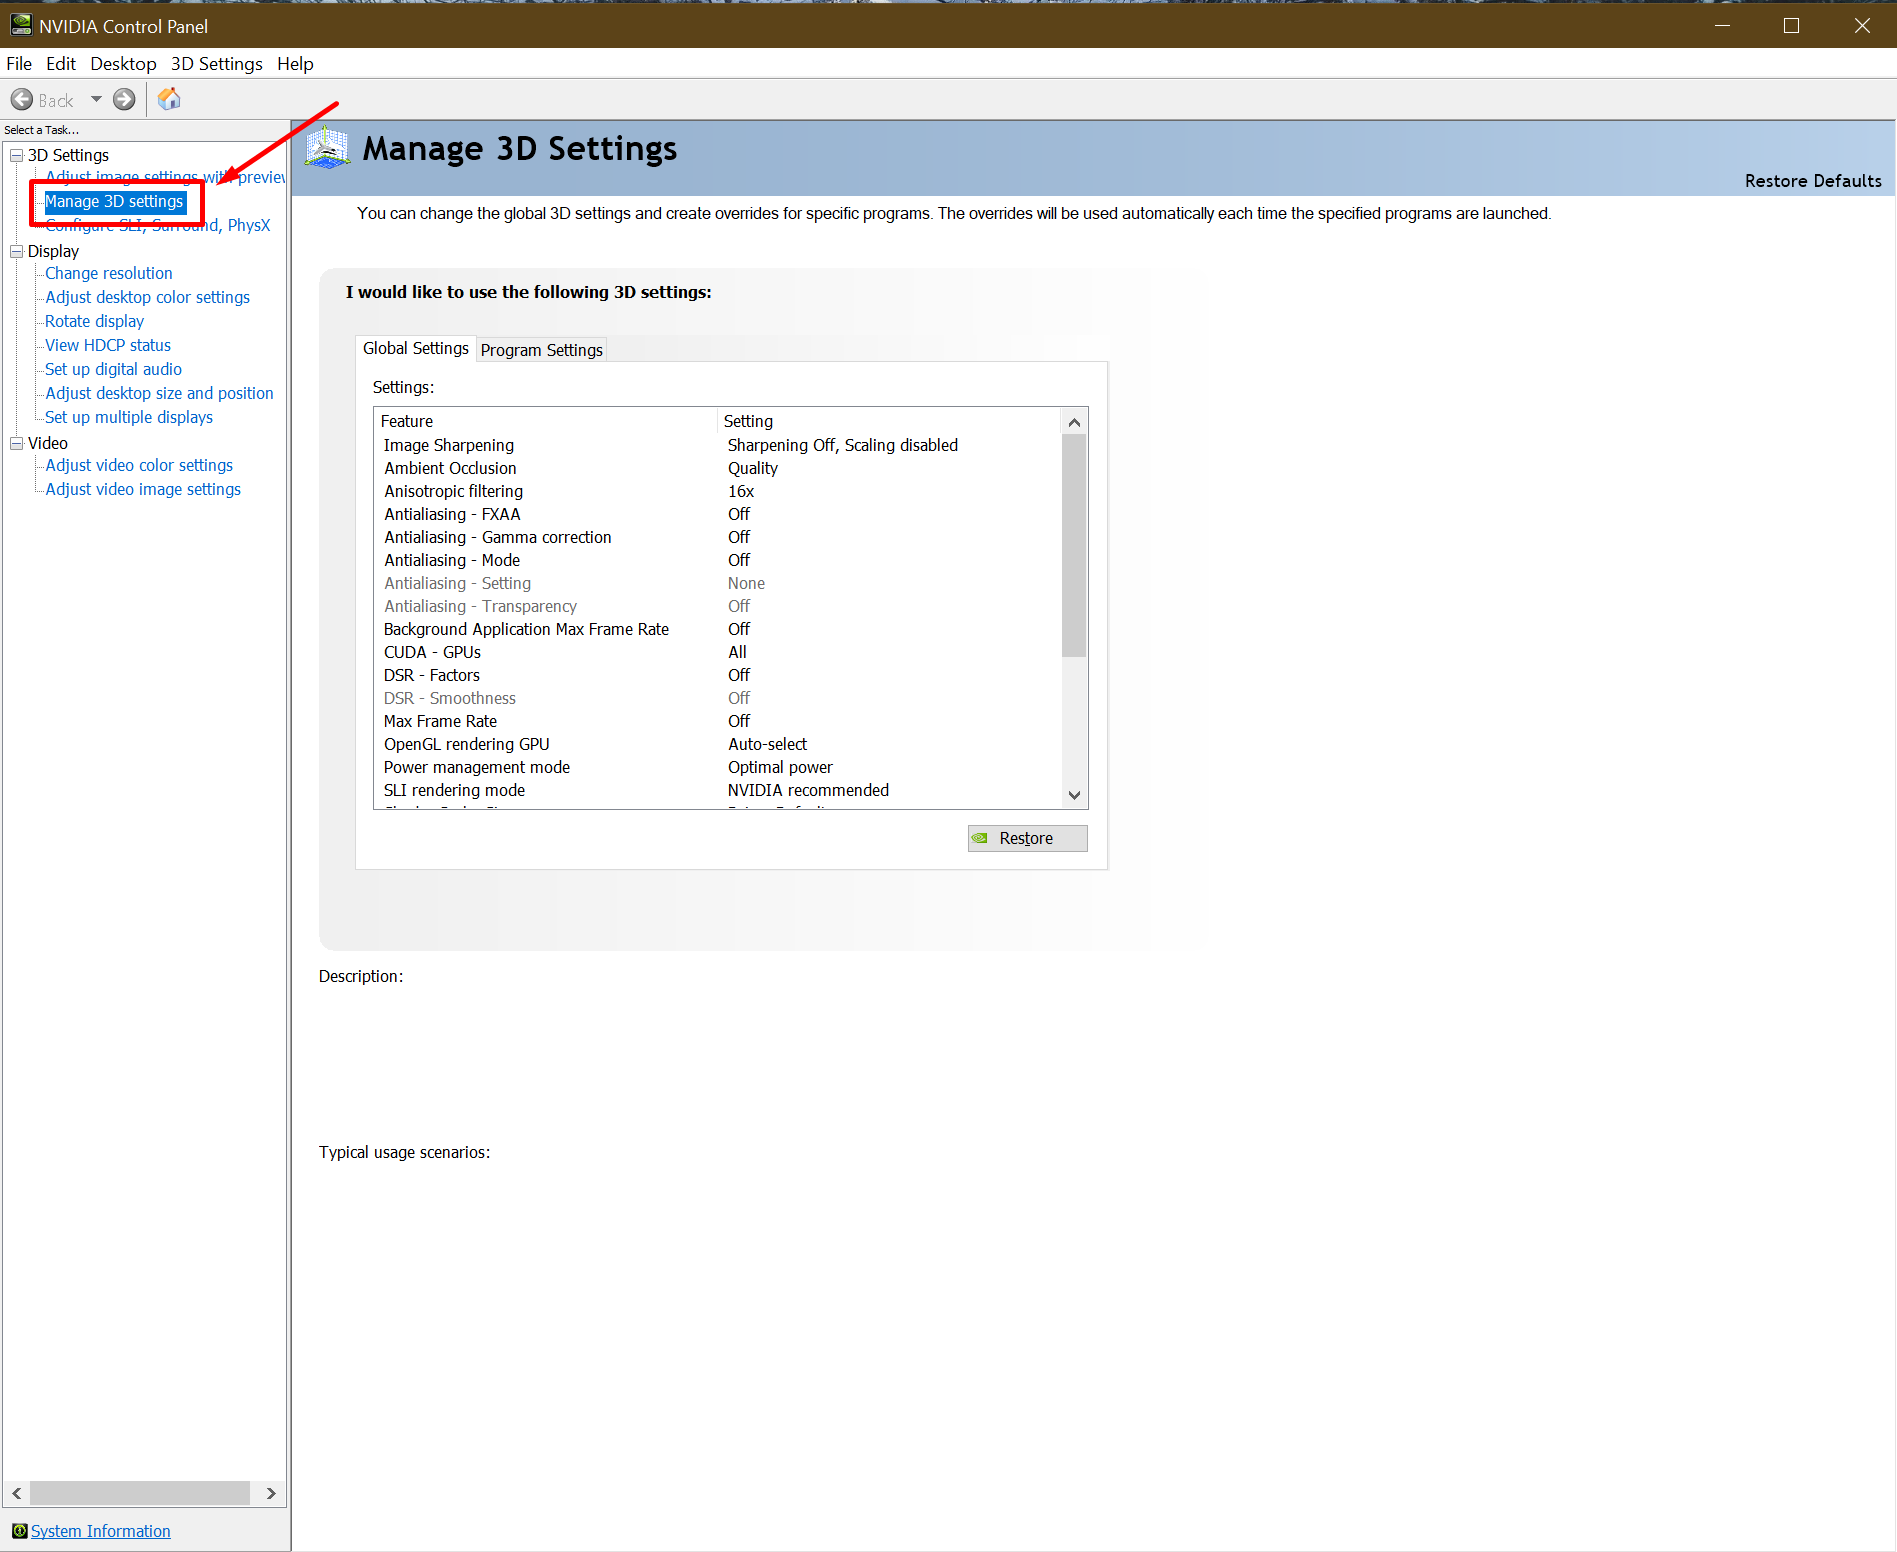Open the File menu
This screenshot has height=1552, width=1897.
point(19,63)
